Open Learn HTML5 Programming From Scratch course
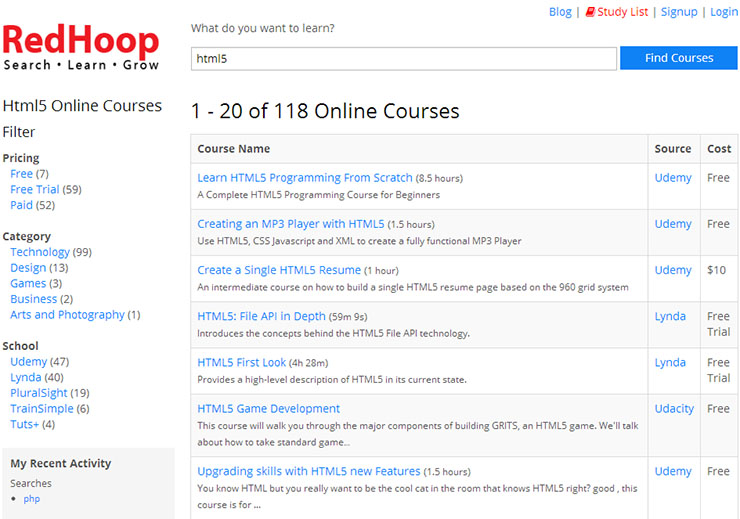The image size is (740, 519). [305, 178]
